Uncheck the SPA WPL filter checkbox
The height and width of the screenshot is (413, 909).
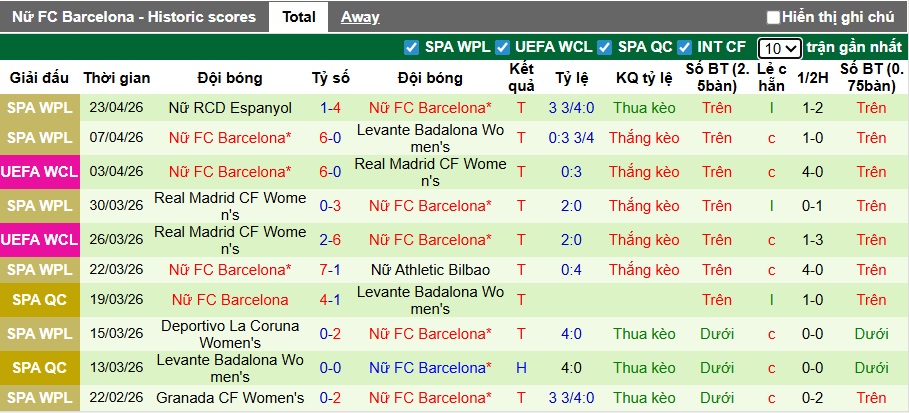(x=411, y=47)
